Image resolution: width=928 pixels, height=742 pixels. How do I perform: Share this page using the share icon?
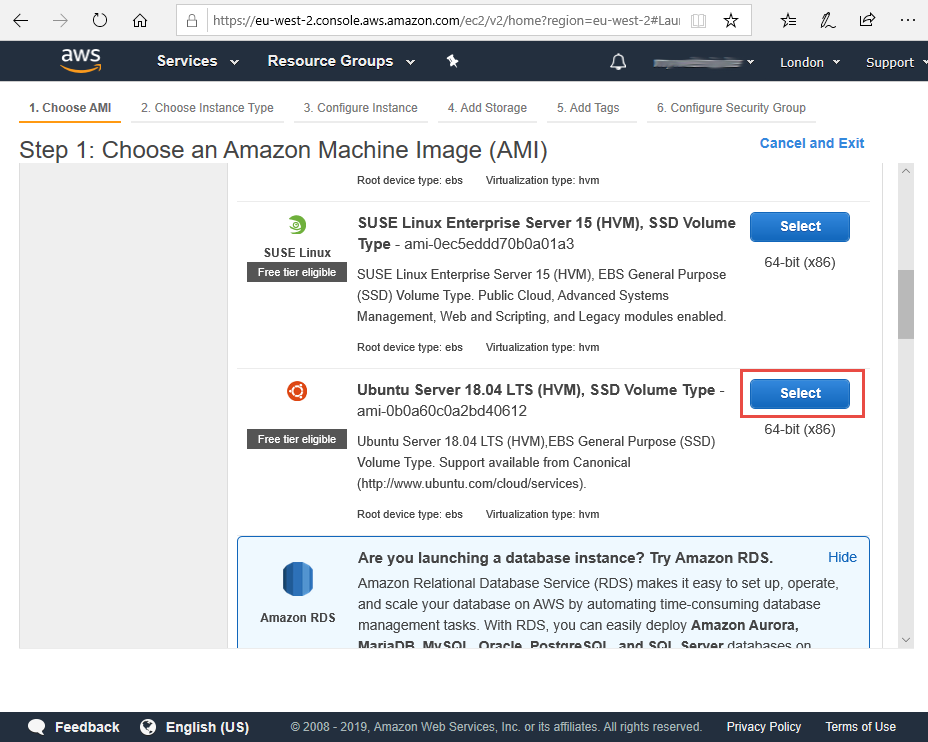point(867,21)
